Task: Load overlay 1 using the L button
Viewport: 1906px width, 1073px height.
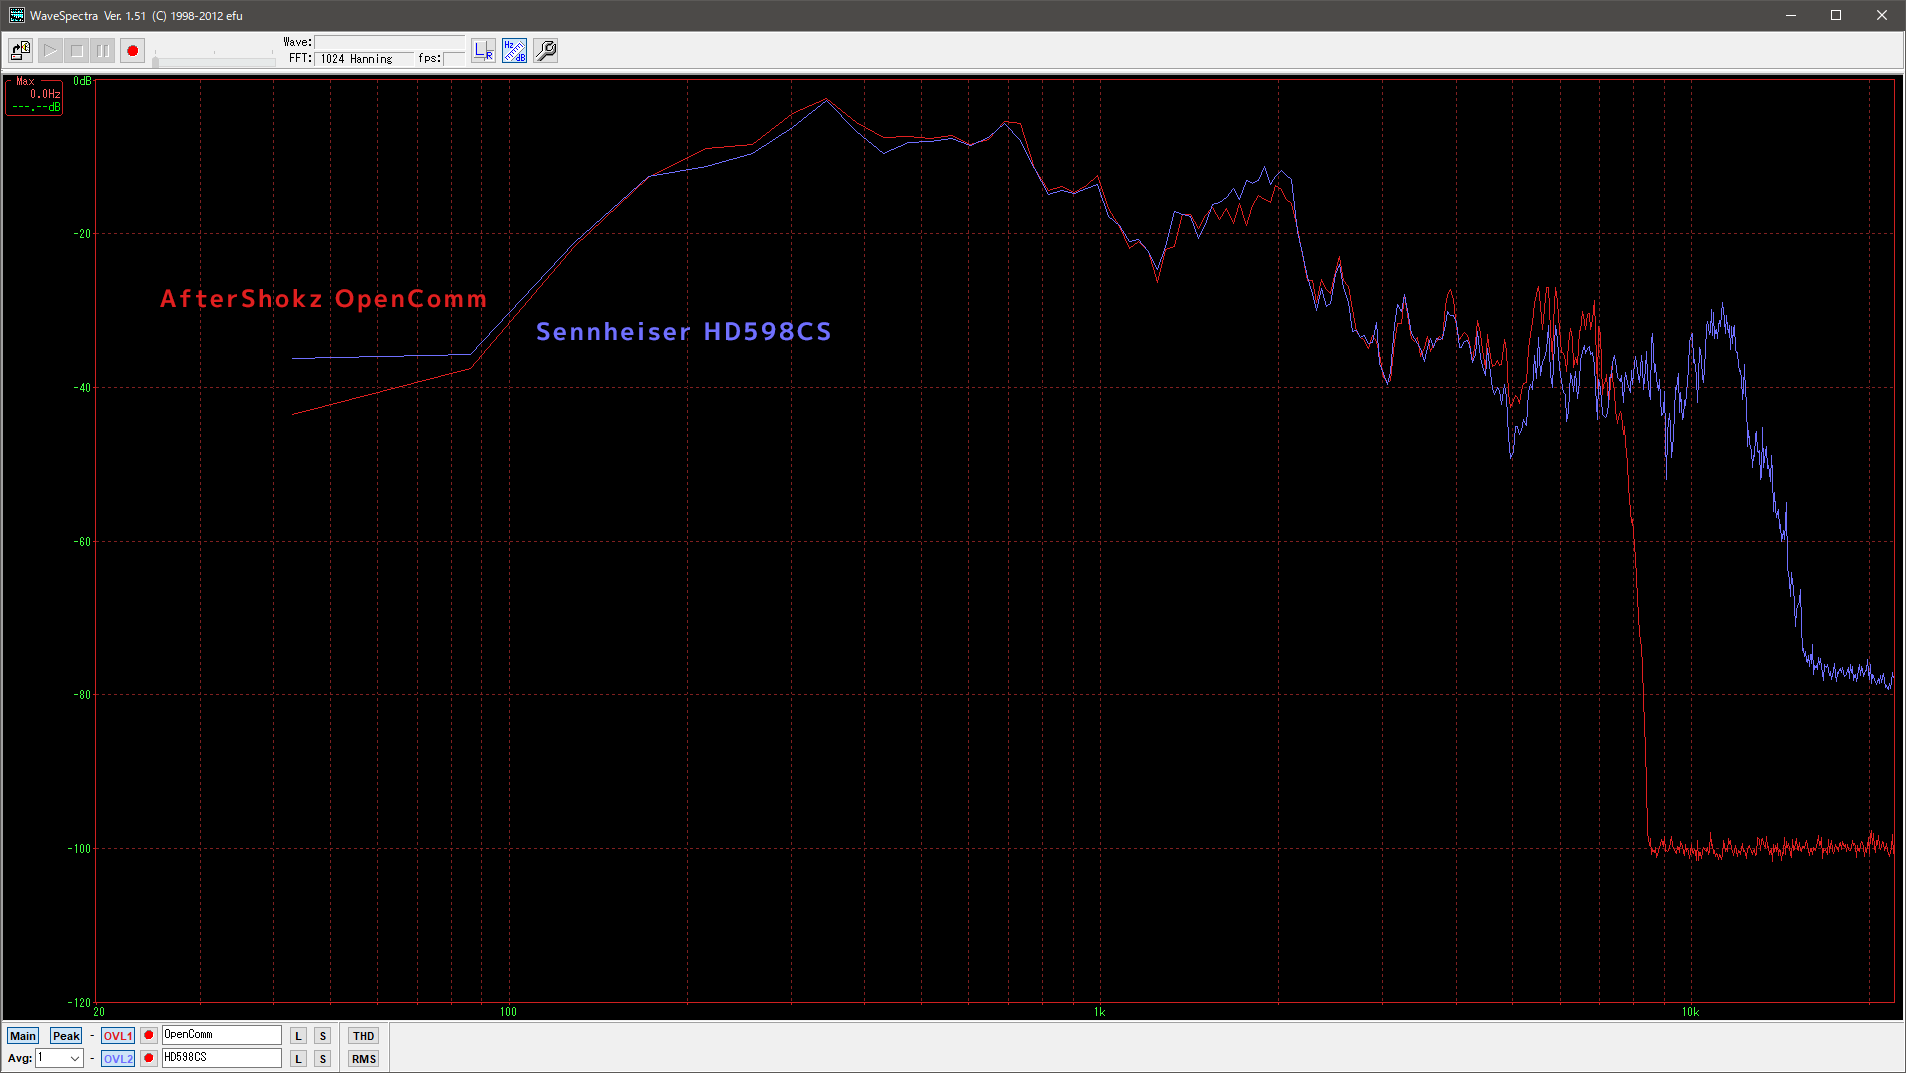Action: coord(298,1036)
